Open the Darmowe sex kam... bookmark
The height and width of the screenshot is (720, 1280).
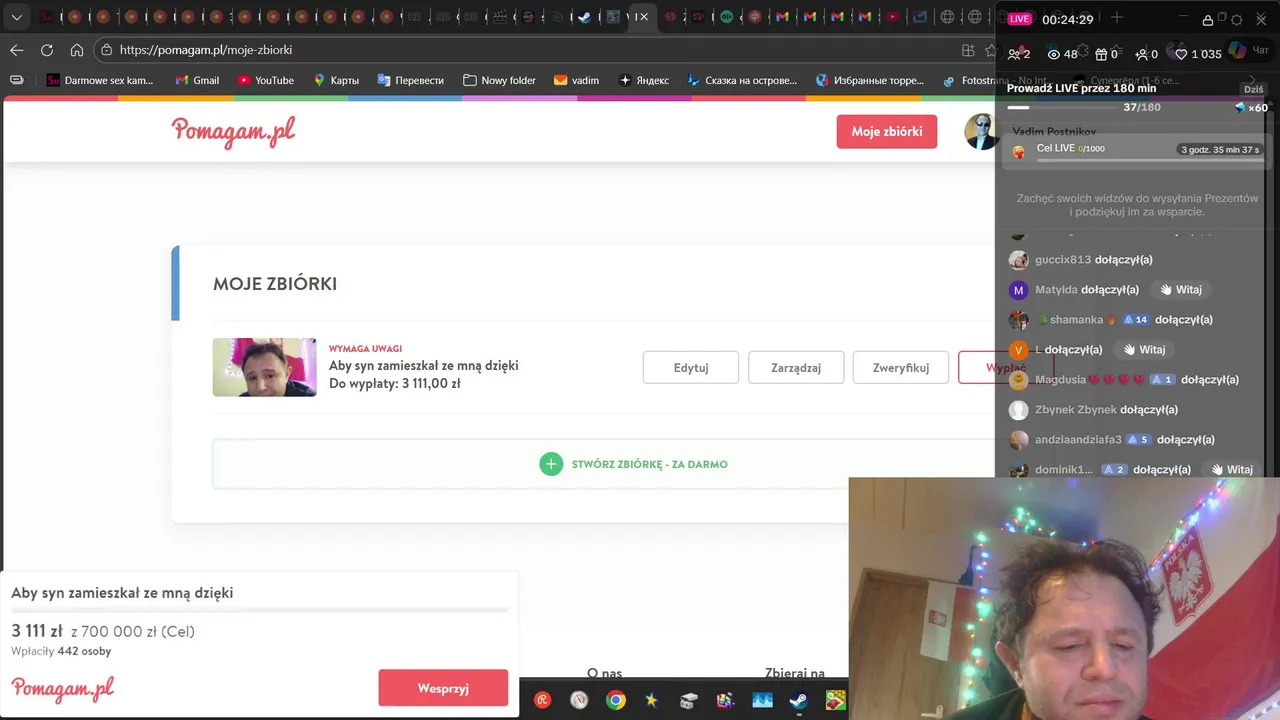point(100,80)
